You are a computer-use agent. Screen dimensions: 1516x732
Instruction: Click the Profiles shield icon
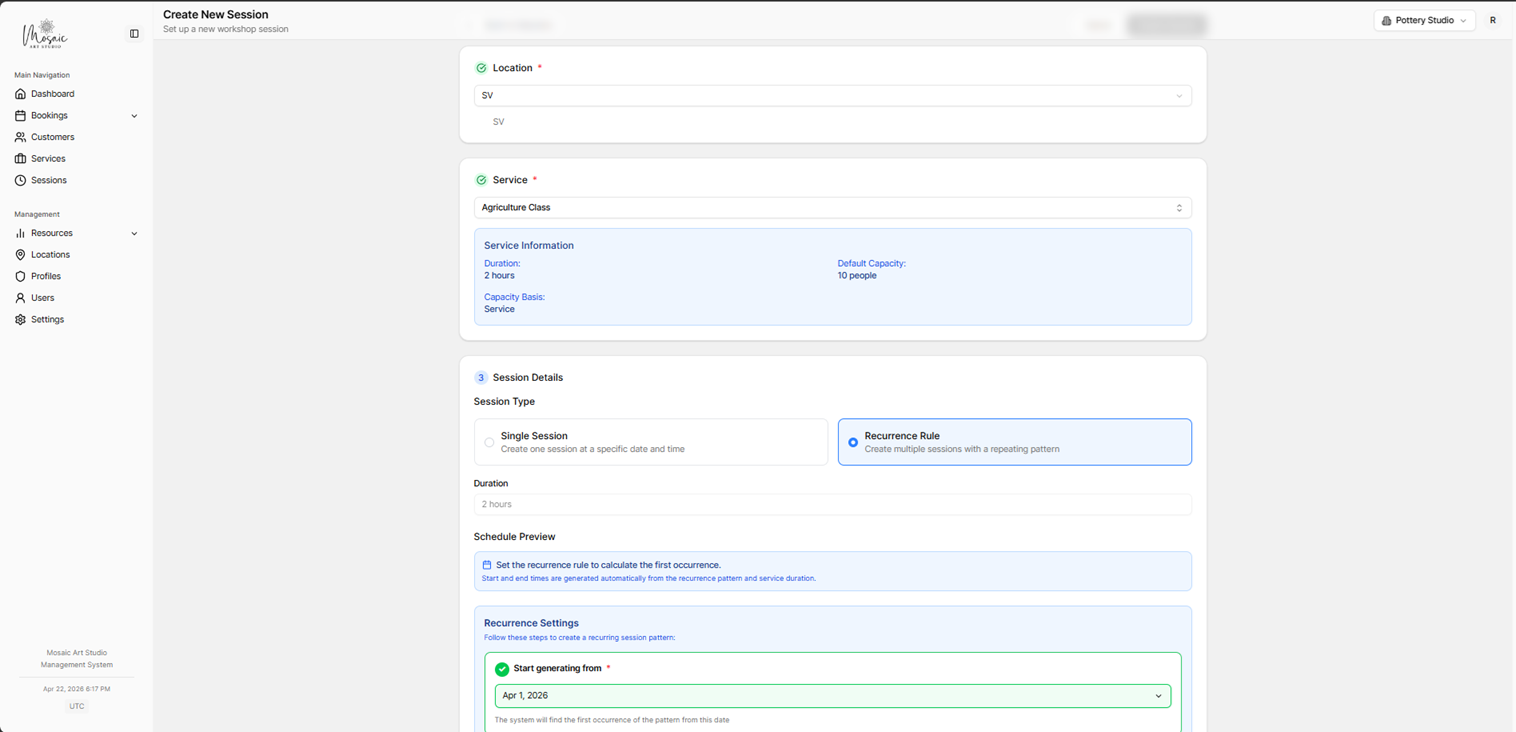(20, 276)
